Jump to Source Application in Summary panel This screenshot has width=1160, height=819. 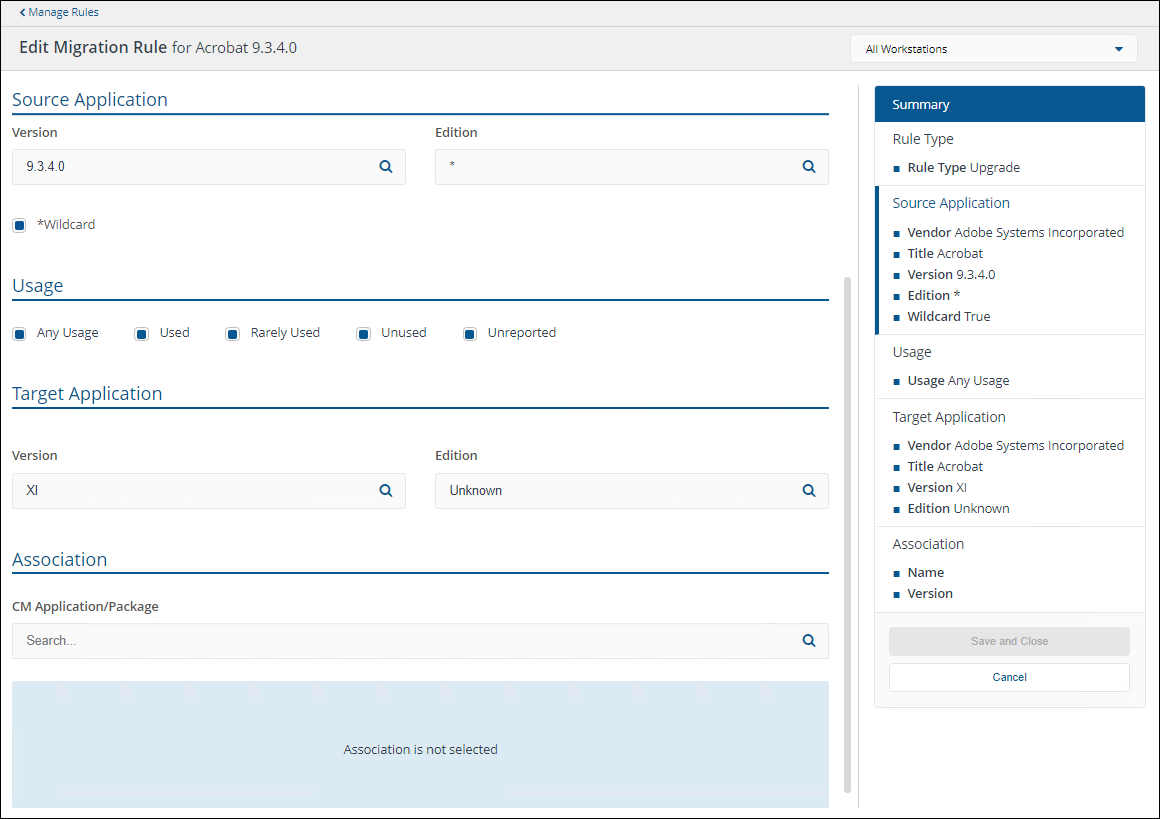[x=951, y=203]
